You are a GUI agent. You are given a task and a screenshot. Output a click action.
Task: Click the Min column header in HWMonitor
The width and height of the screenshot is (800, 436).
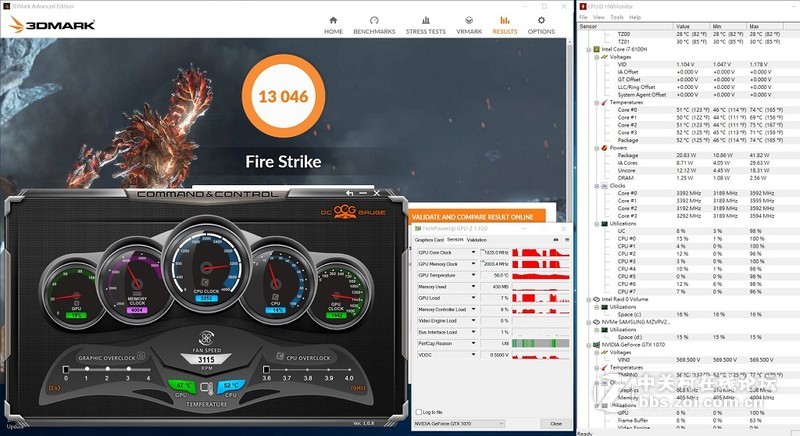pyautogui.click(x=728, y=26)
